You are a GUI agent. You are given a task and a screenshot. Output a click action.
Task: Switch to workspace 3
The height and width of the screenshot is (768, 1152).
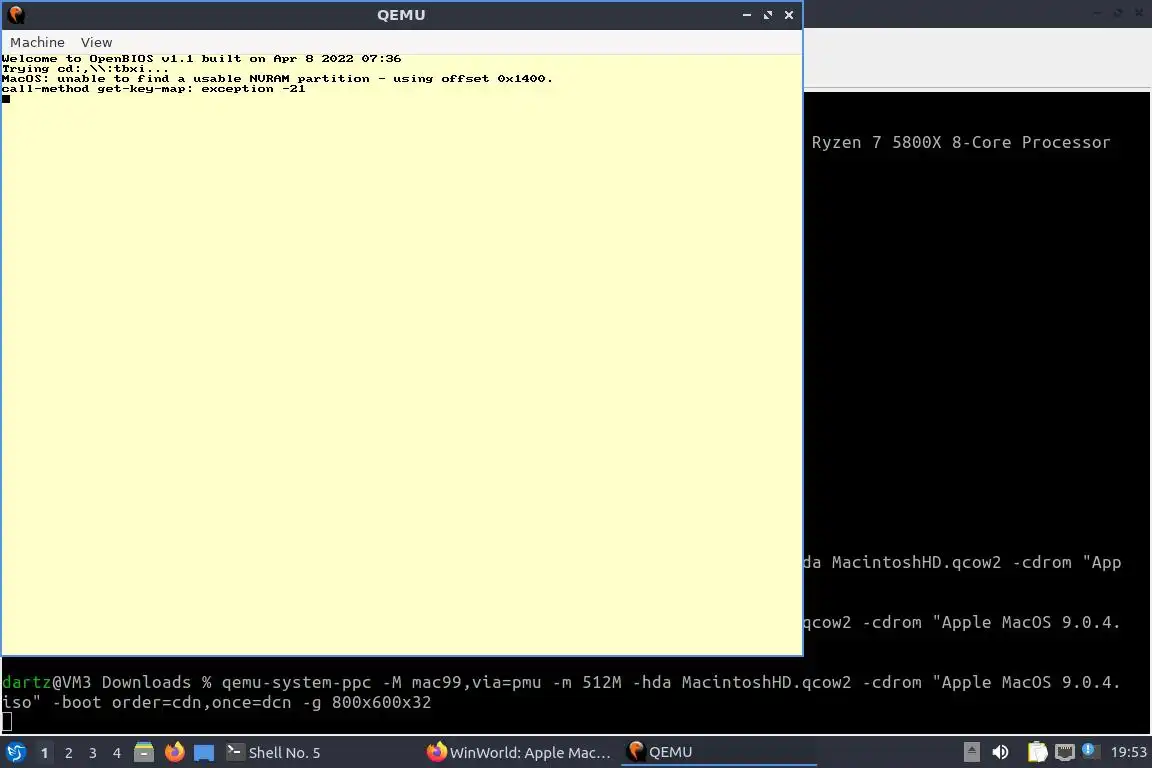(x=93, y=753)
